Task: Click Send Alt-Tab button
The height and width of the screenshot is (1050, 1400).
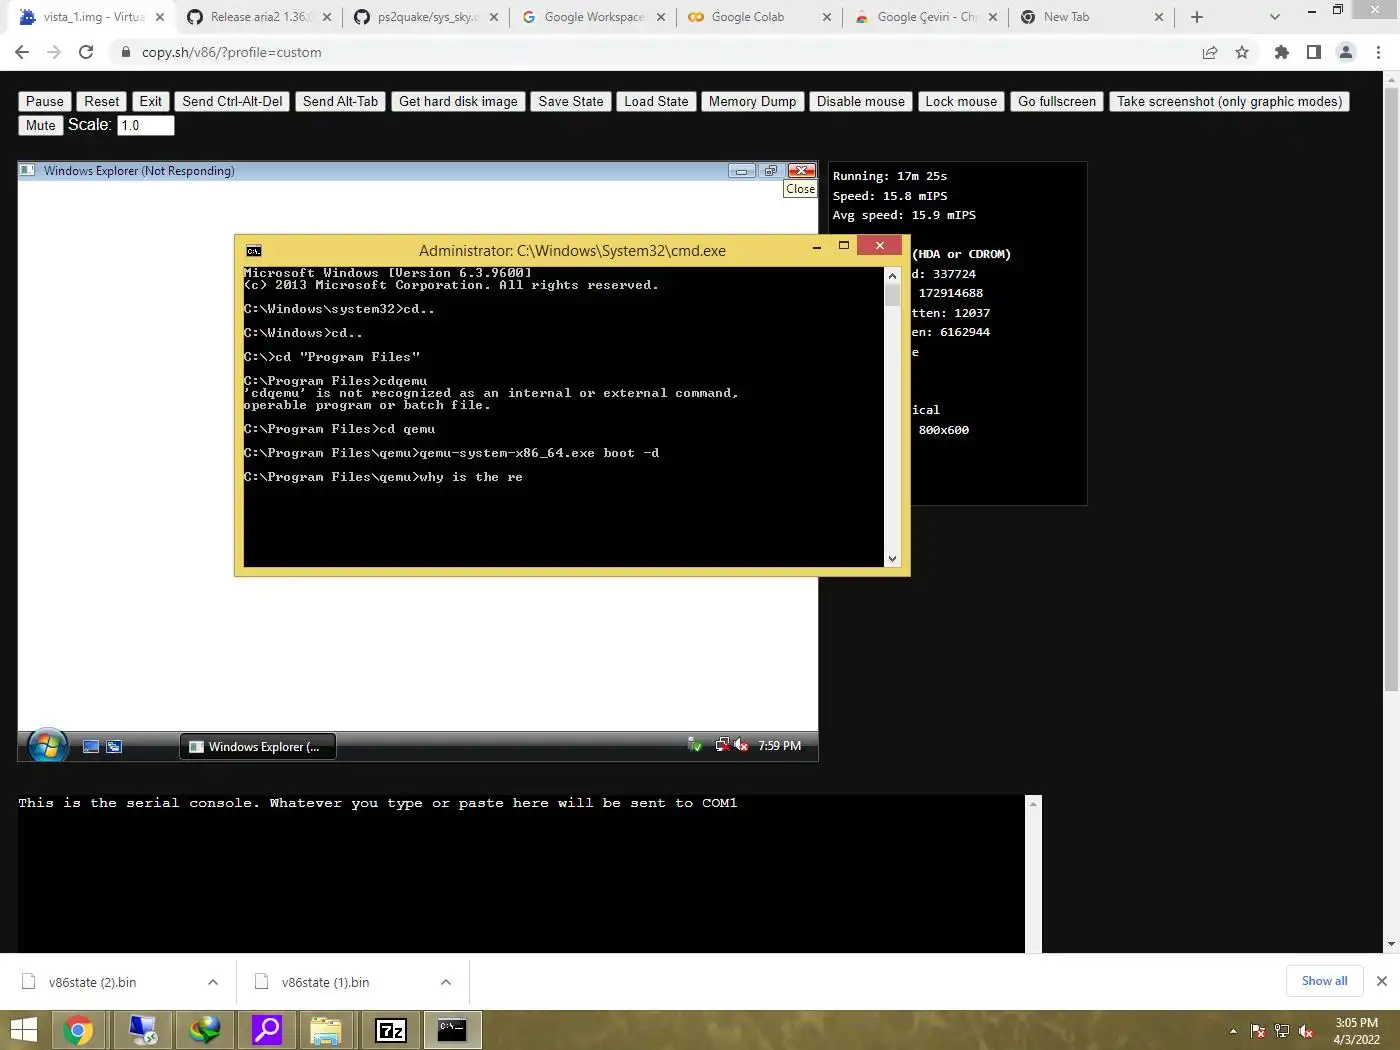Action: point(340,101)
